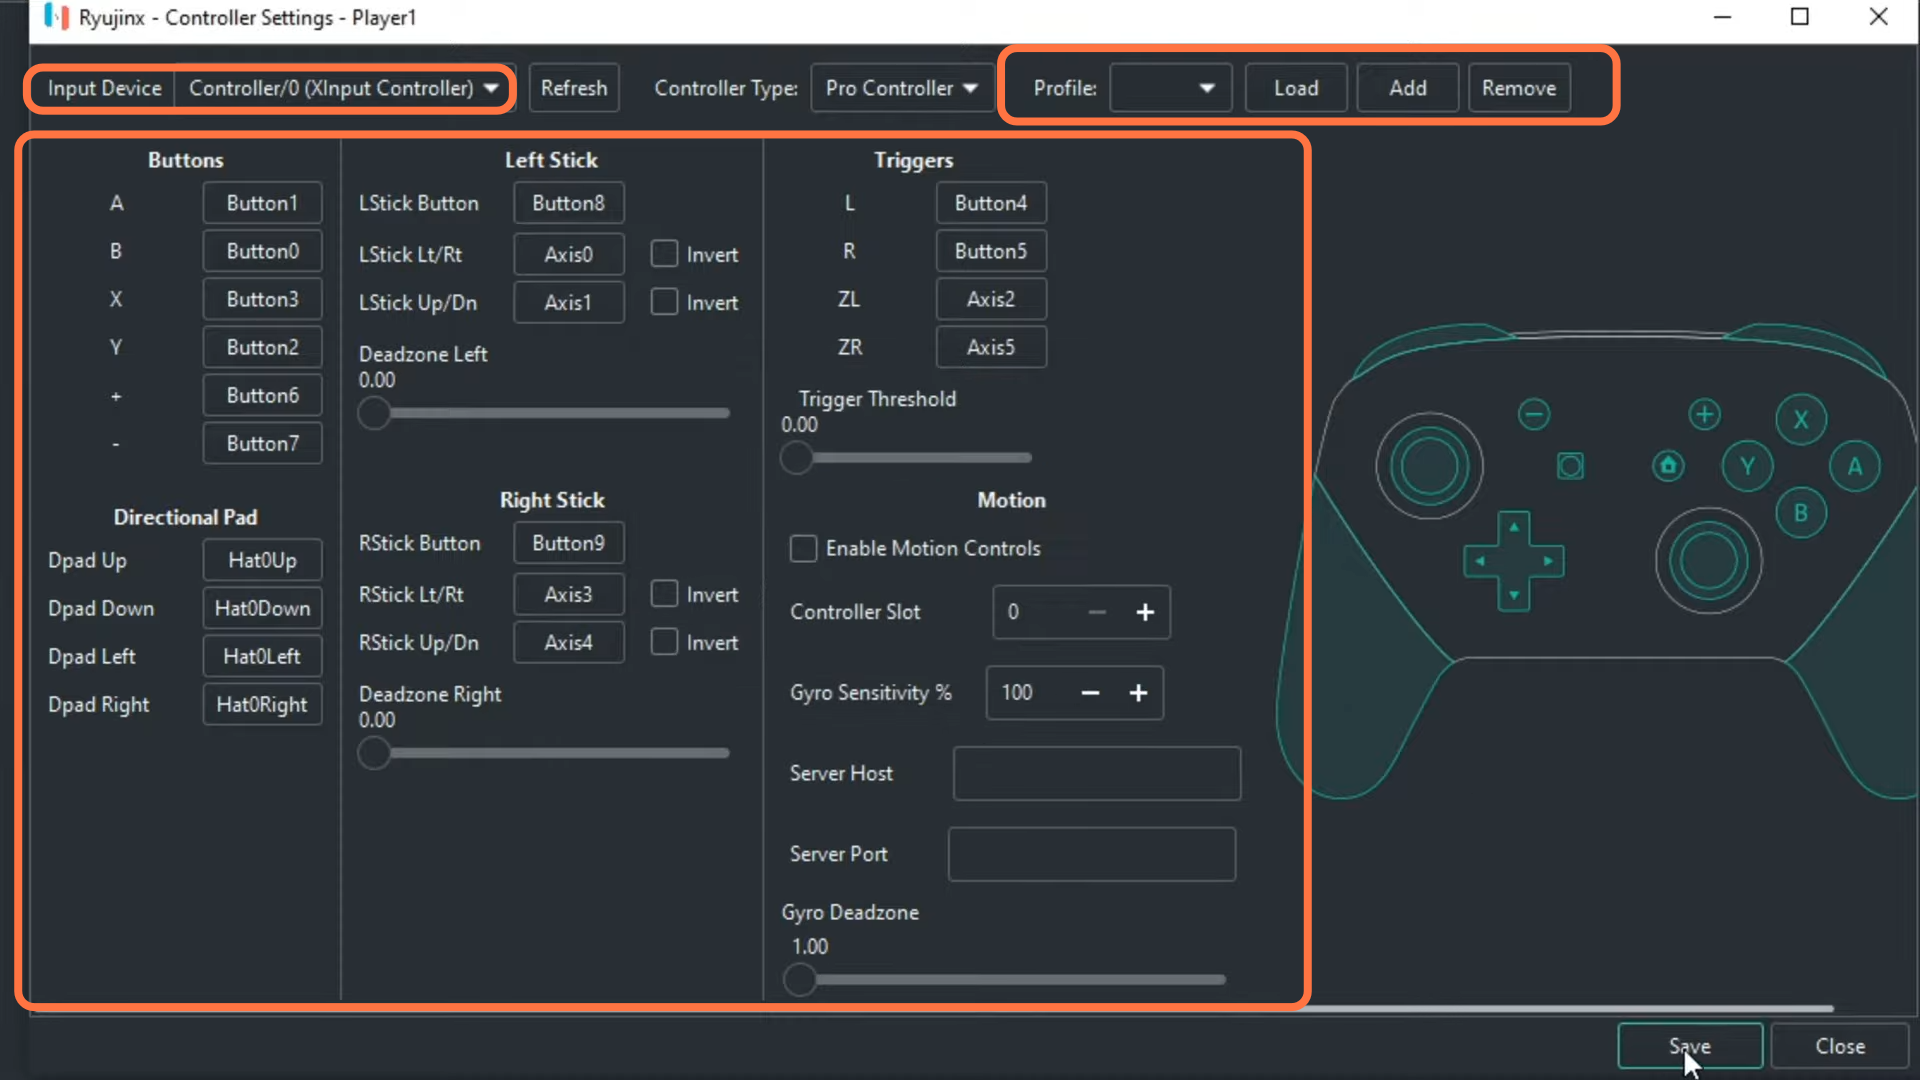Click Remove profile button

tap(1519, 88)
